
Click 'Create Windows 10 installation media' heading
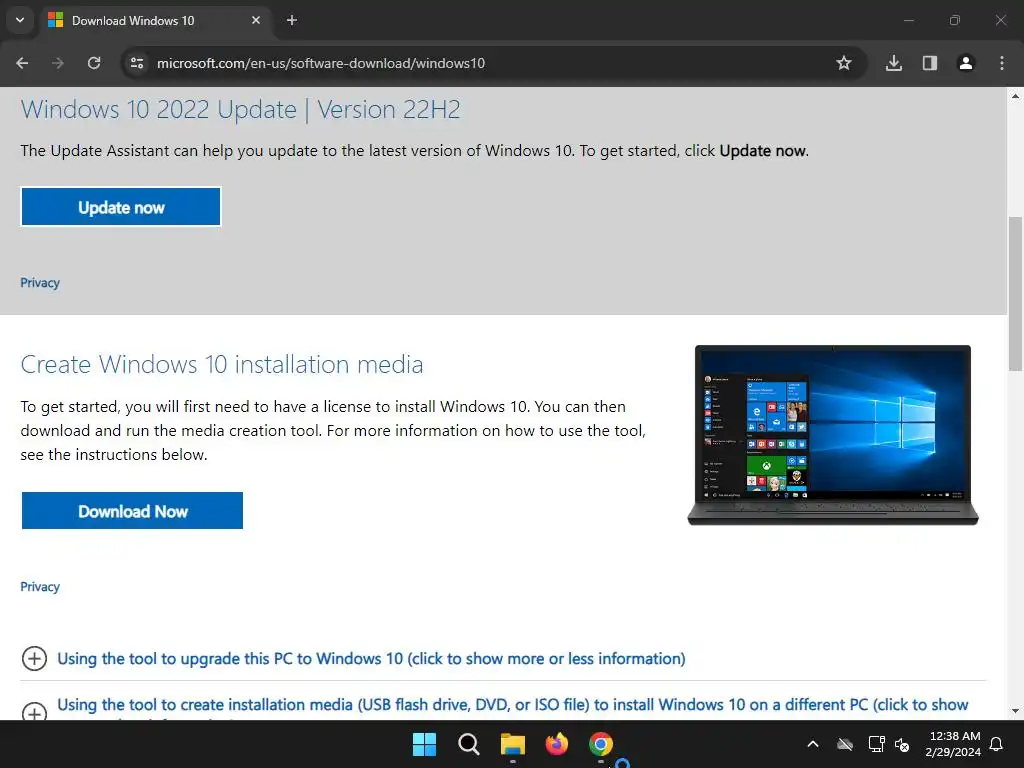pos(222,364)
